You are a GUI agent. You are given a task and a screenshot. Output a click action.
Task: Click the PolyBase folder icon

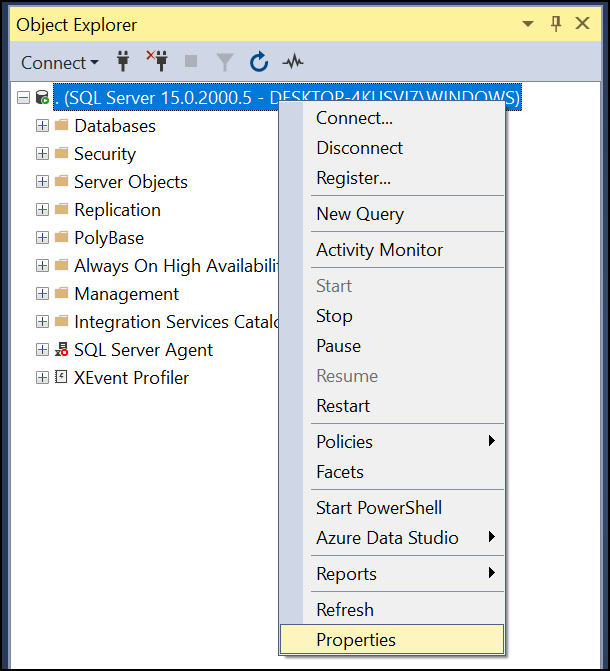pos(62,237)
